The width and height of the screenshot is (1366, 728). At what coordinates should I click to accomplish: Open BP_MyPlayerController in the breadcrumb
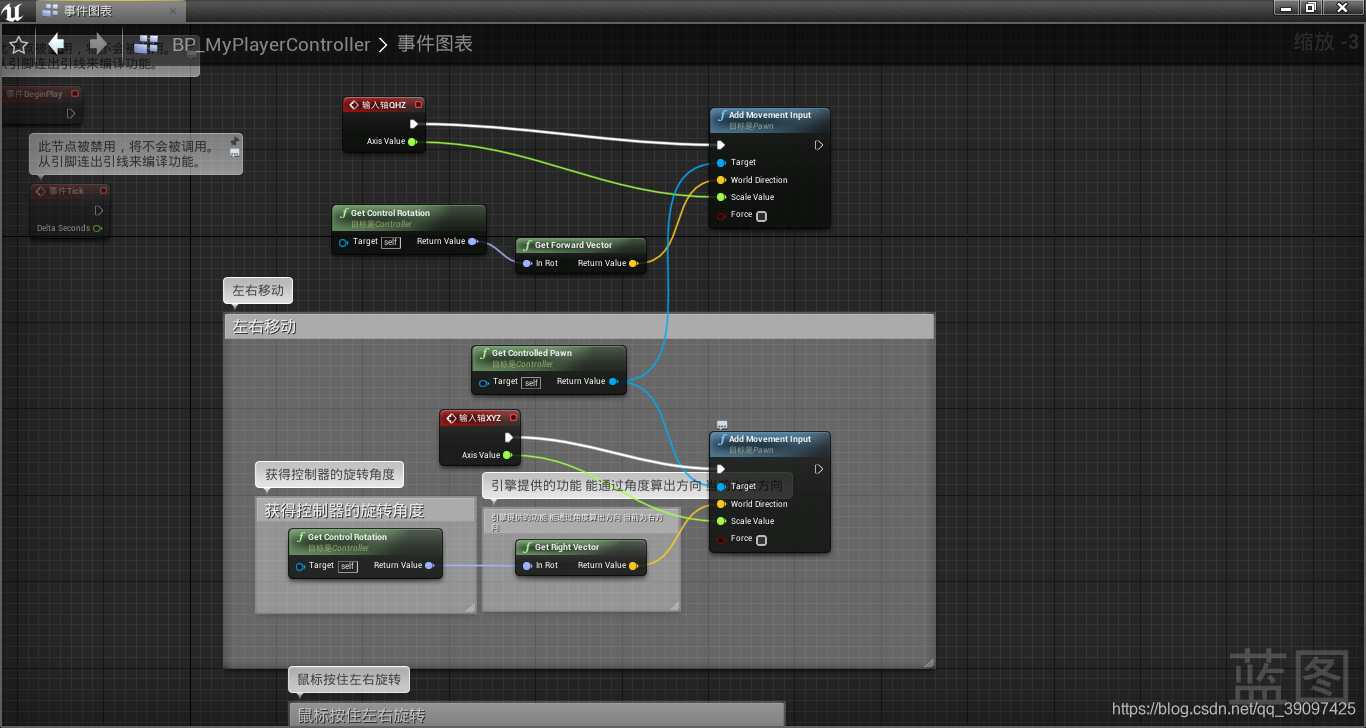pos(271,45)
